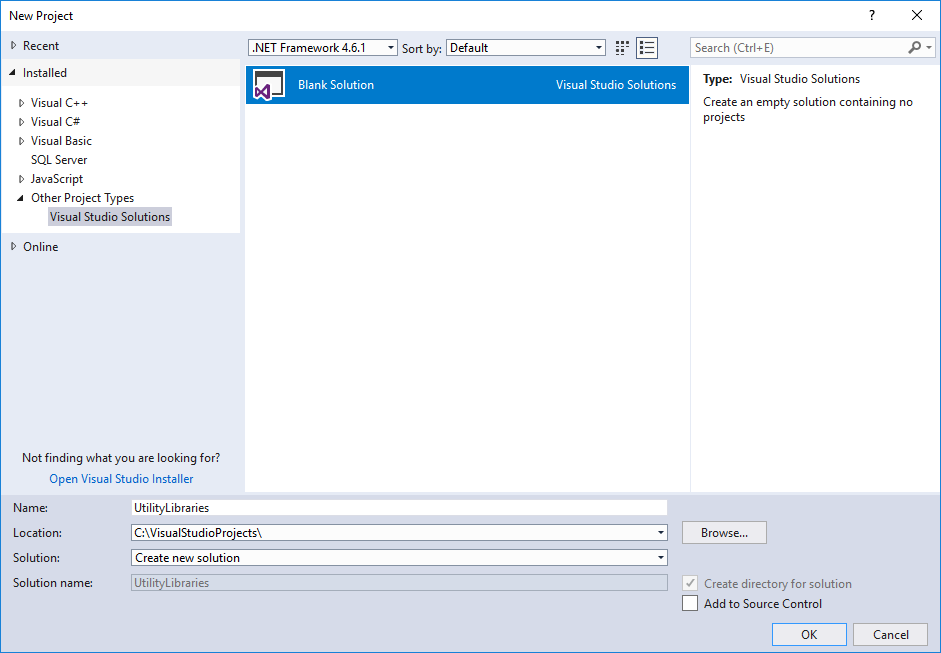Image resolution: width=941 pixels, height=653 pixels.
Task: Switch to medium icons list view
Action: [x=647, y=47]
